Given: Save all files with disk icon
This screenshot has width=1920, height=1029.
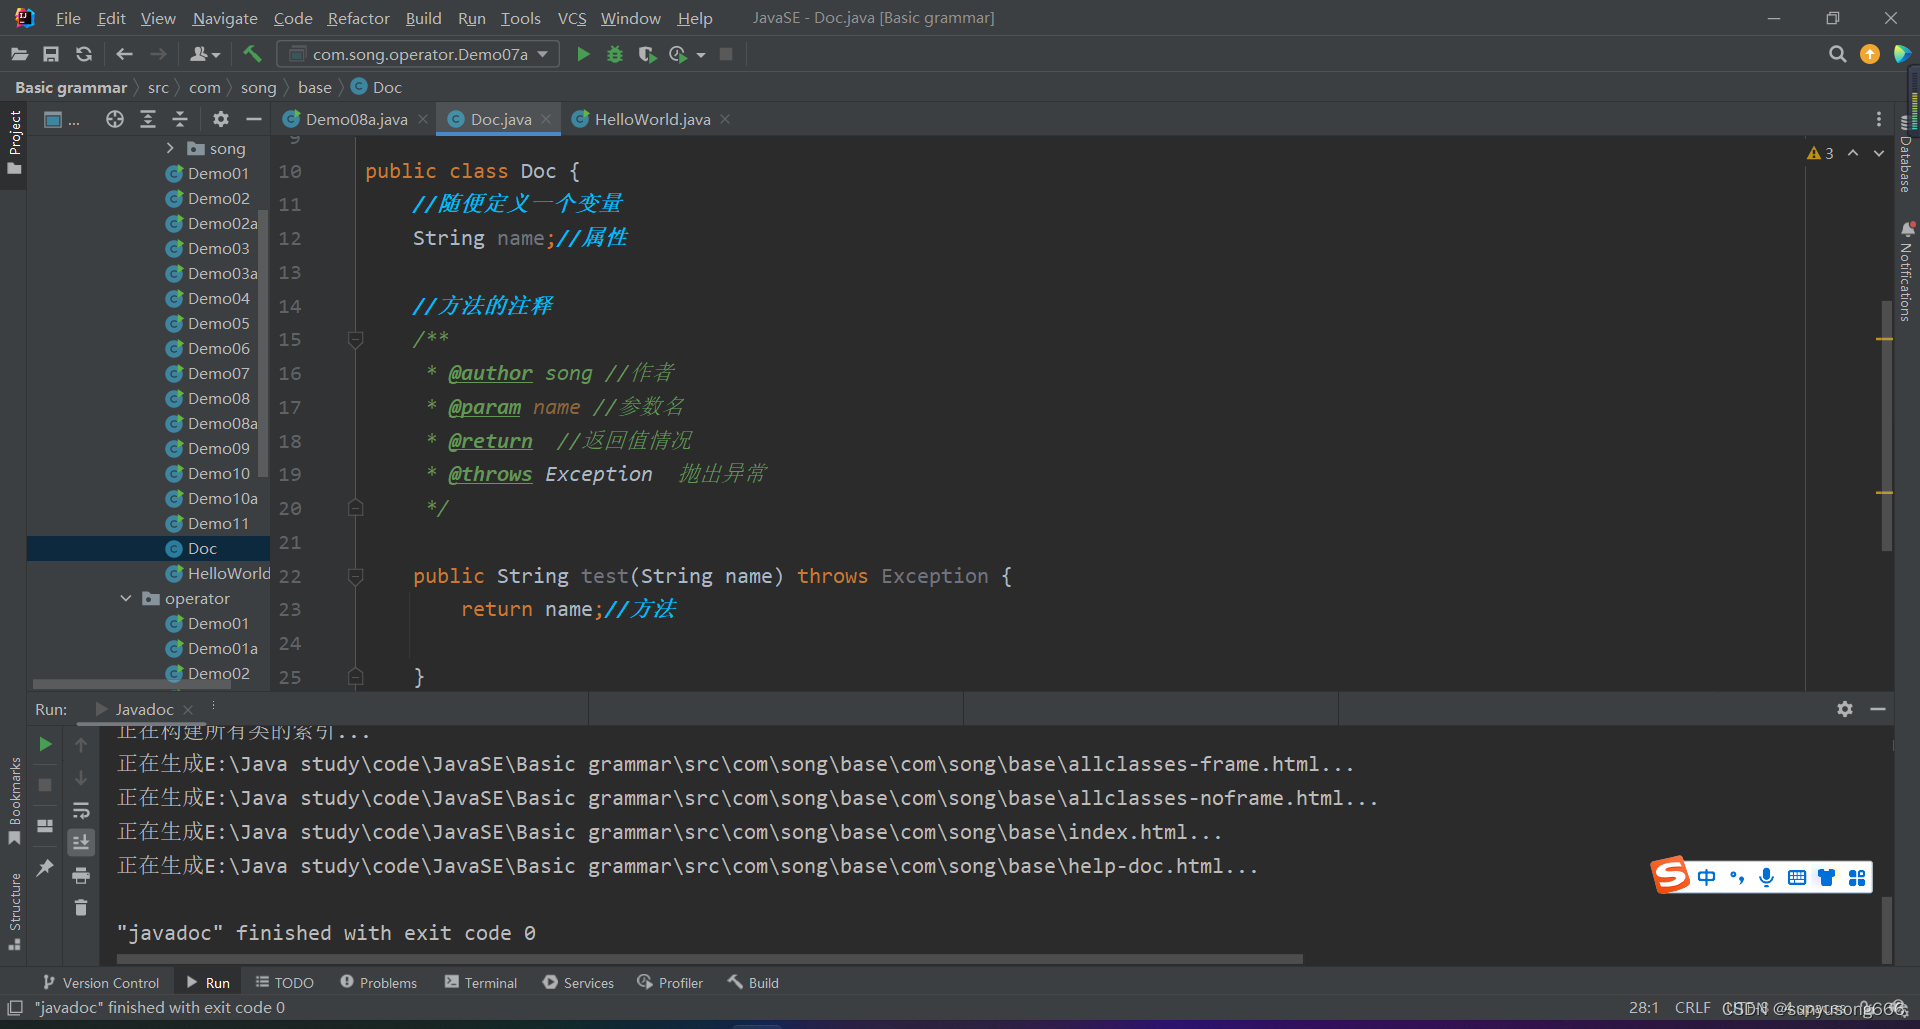Looking at the screenshot, I should 51,54.
